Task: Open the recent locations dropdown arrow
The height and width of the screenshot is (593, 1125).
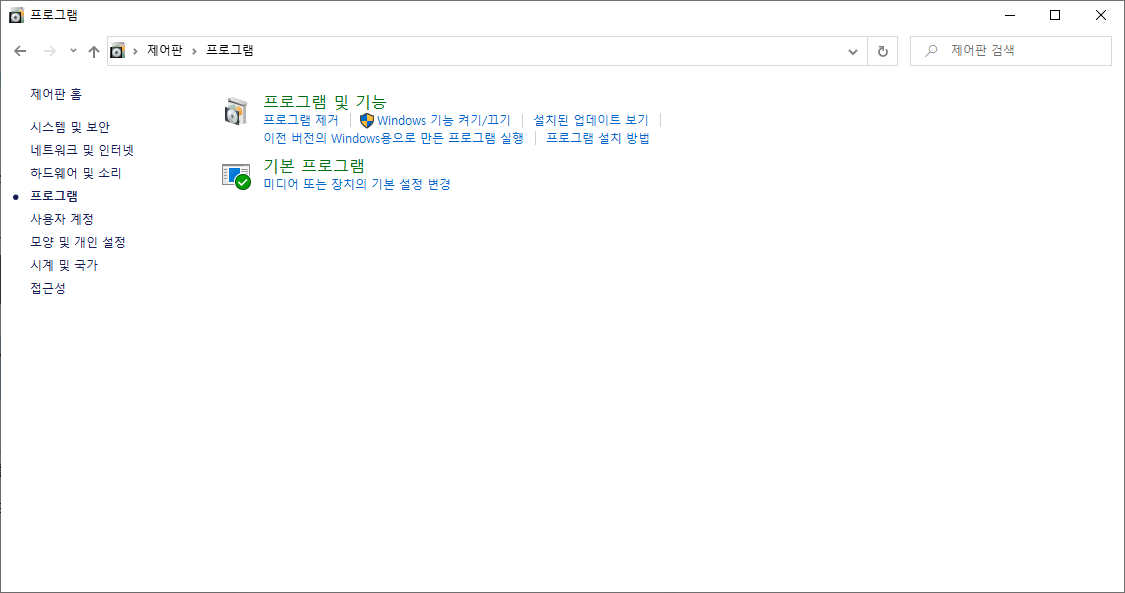Action: coord(73,51)
